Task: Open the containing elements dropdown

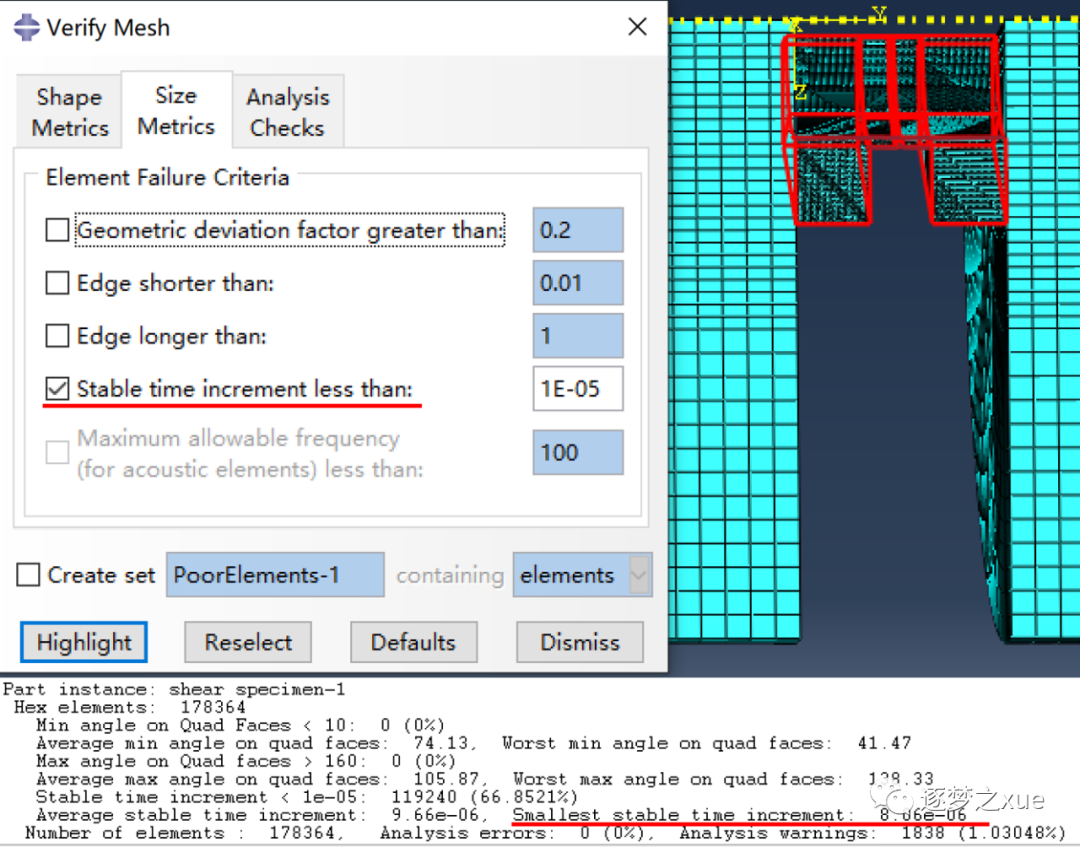Action: (x=582, y=575)
